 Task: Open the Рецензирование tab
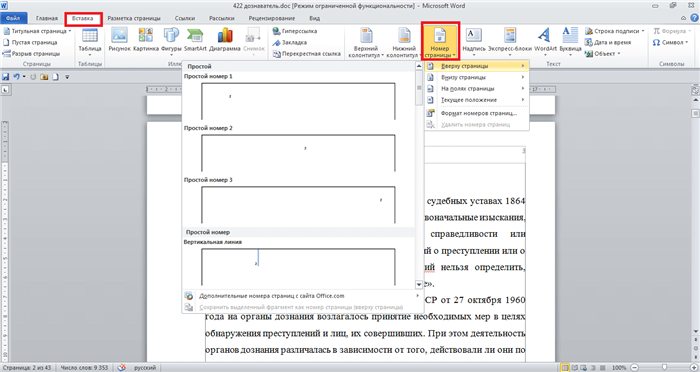(x=271, y=18)
